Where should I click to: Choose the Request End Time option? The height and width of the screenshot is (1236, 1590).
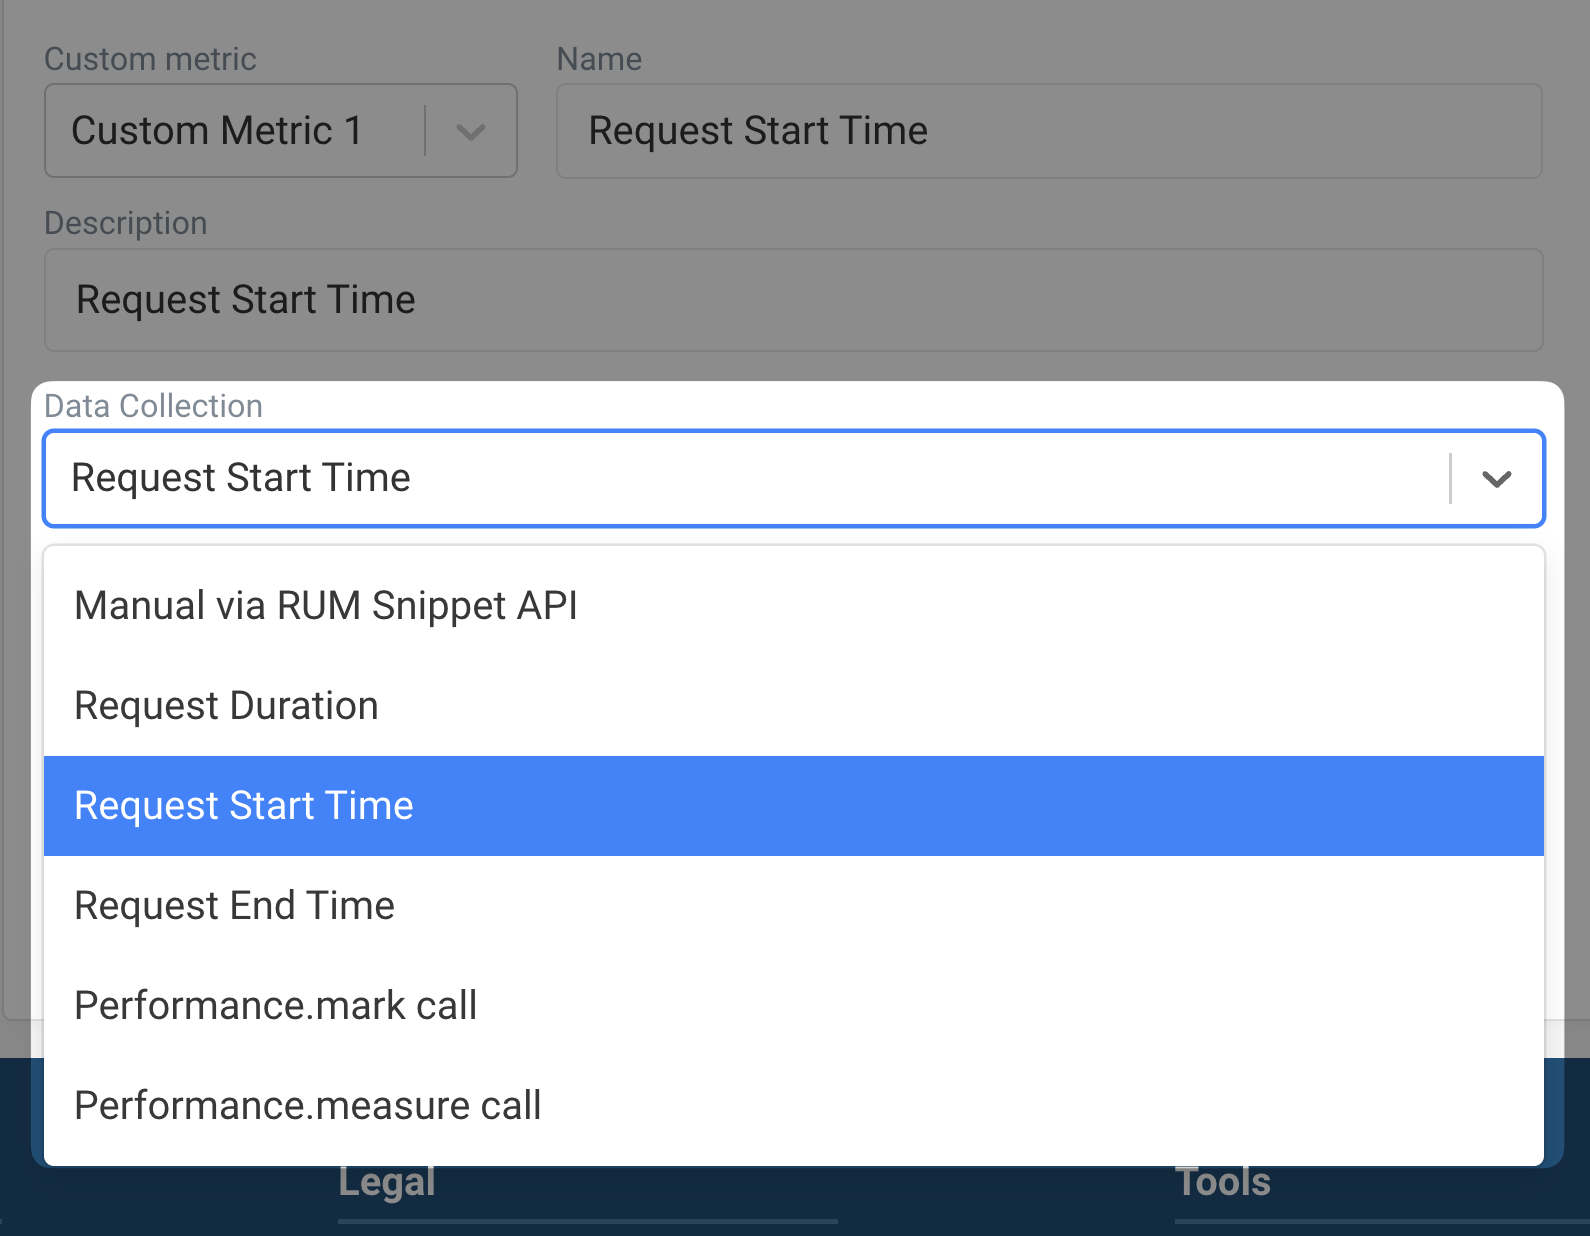(x=794, y=906)
